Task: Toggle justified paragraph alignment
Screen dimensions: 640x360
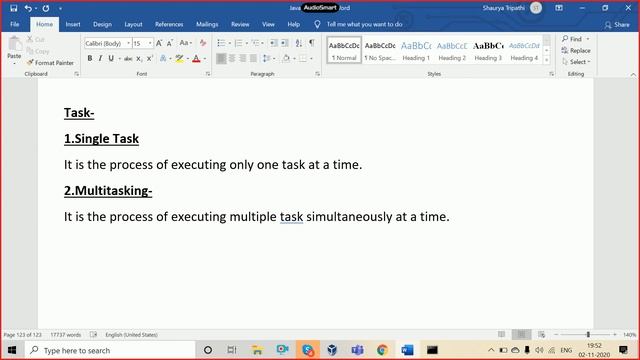Action: (253, 58)
